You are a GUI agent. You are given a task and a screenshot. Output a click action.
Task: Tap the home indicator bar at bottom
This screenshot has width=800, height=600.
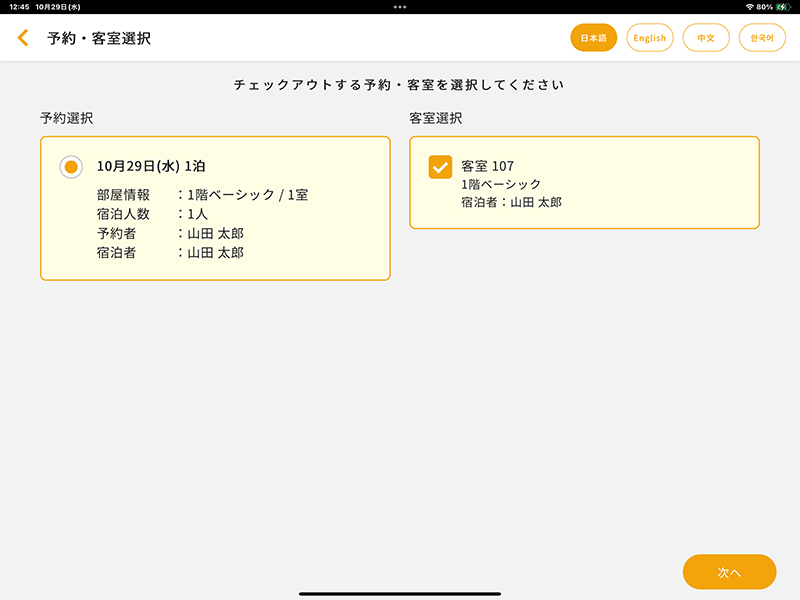point(400,592)
